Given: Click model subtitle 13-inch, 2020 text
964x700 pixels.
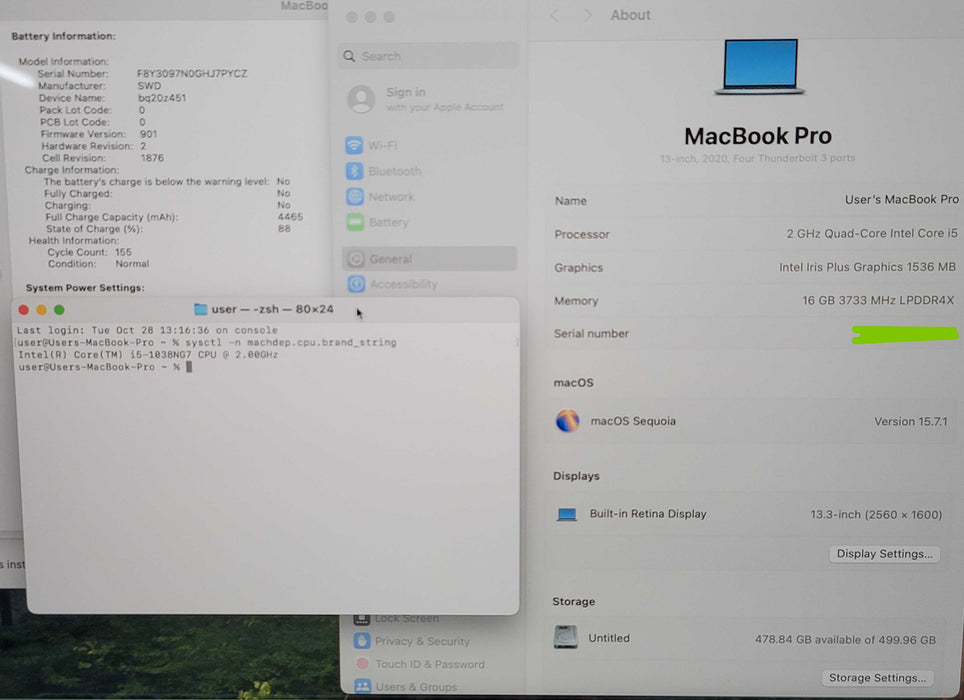Looking at the screenshot, I should pos(757,158).
